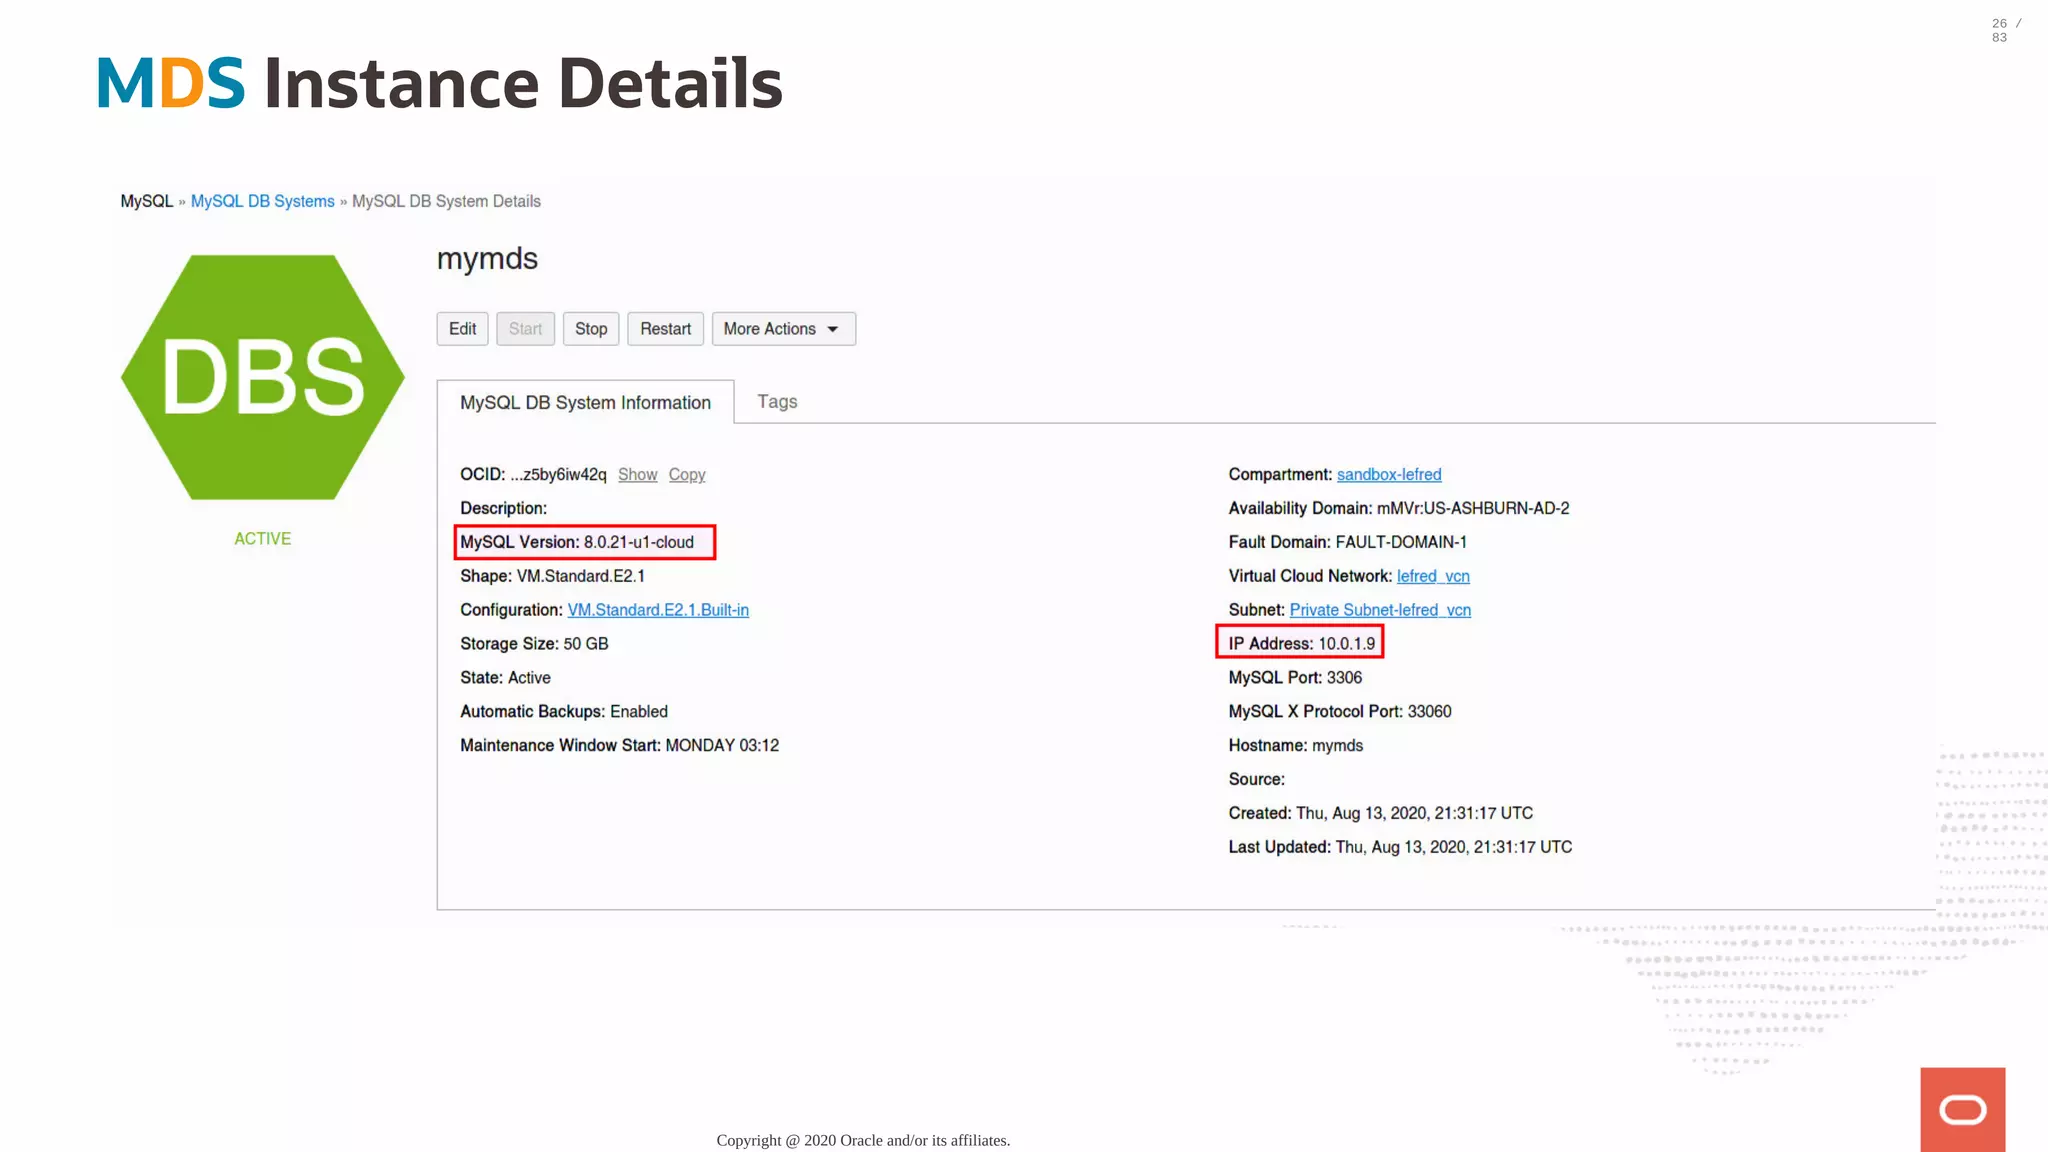The height and width of the screenshot is (1152, 2048).
Task: Select the MySQL DB System Information tab
Action: (585, 402)
